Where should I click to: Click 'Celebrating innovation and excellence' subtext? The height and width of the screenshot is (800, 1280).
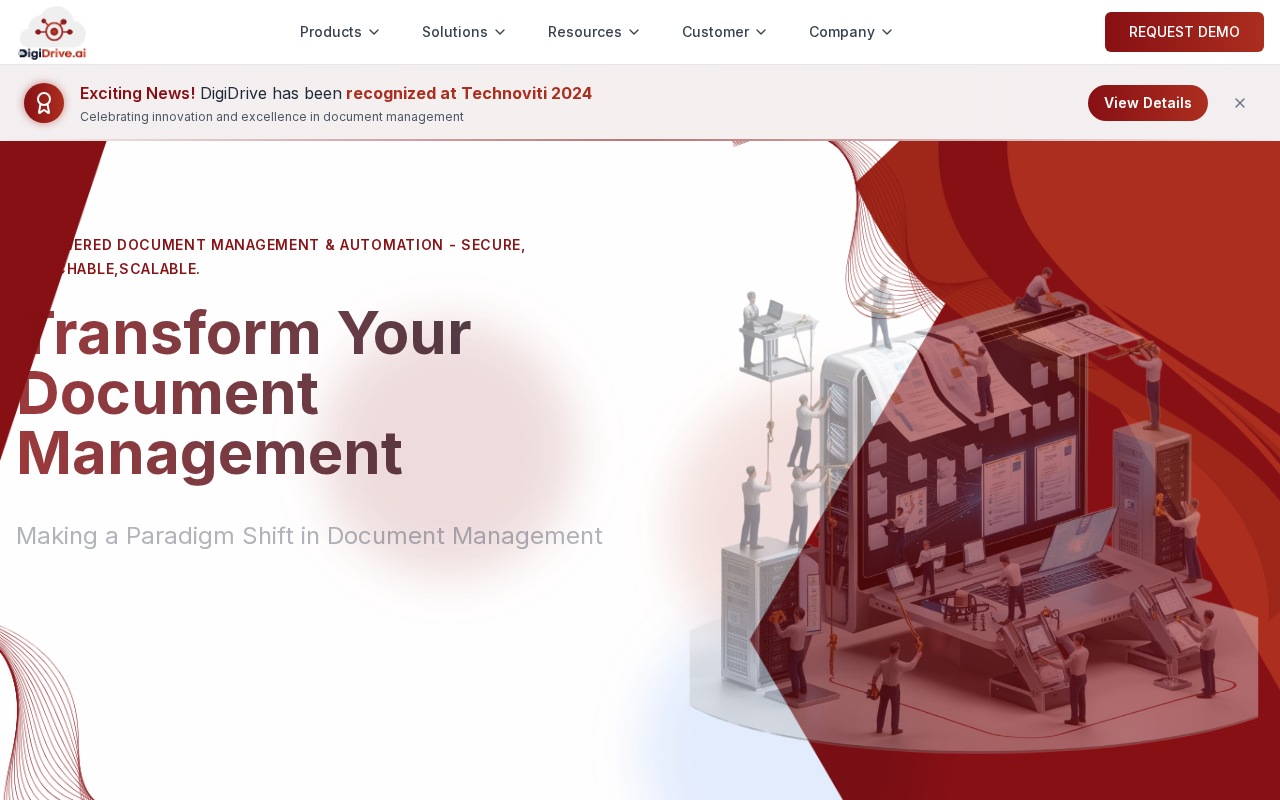click(272, 117)
